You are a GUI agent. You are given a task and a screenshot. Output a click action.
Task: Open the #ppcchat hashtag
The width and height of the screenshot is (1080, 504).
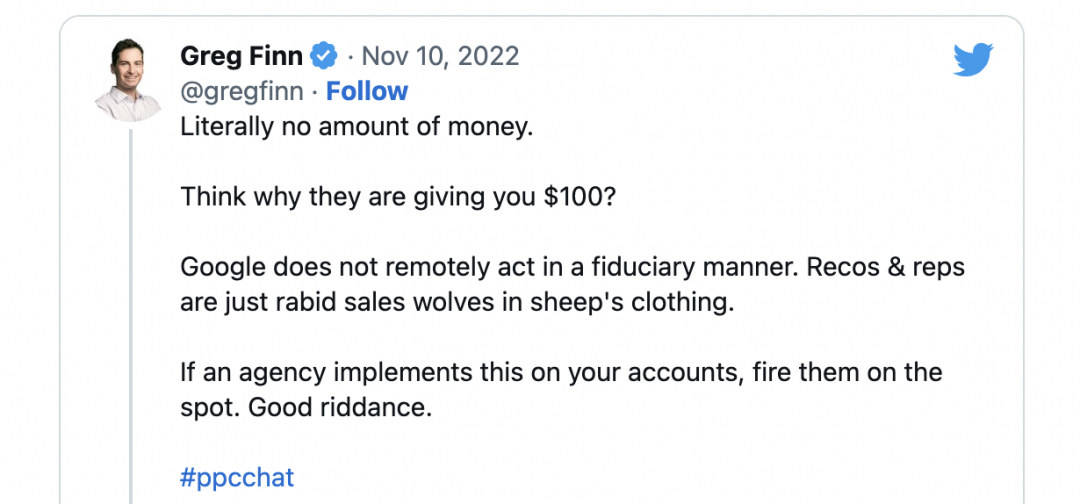tap(237, 477)
